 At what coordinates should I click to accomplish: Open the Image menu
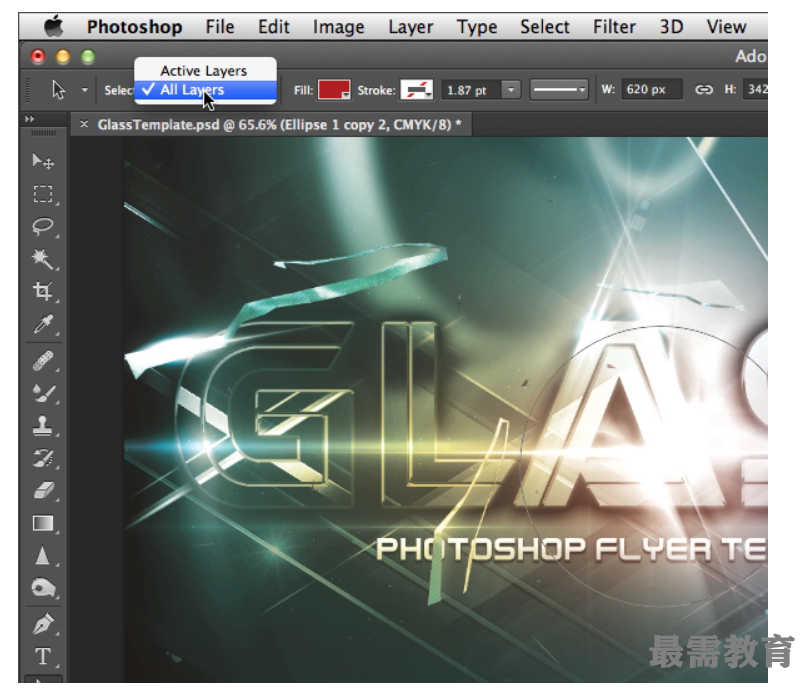click(x=339, y=27)
